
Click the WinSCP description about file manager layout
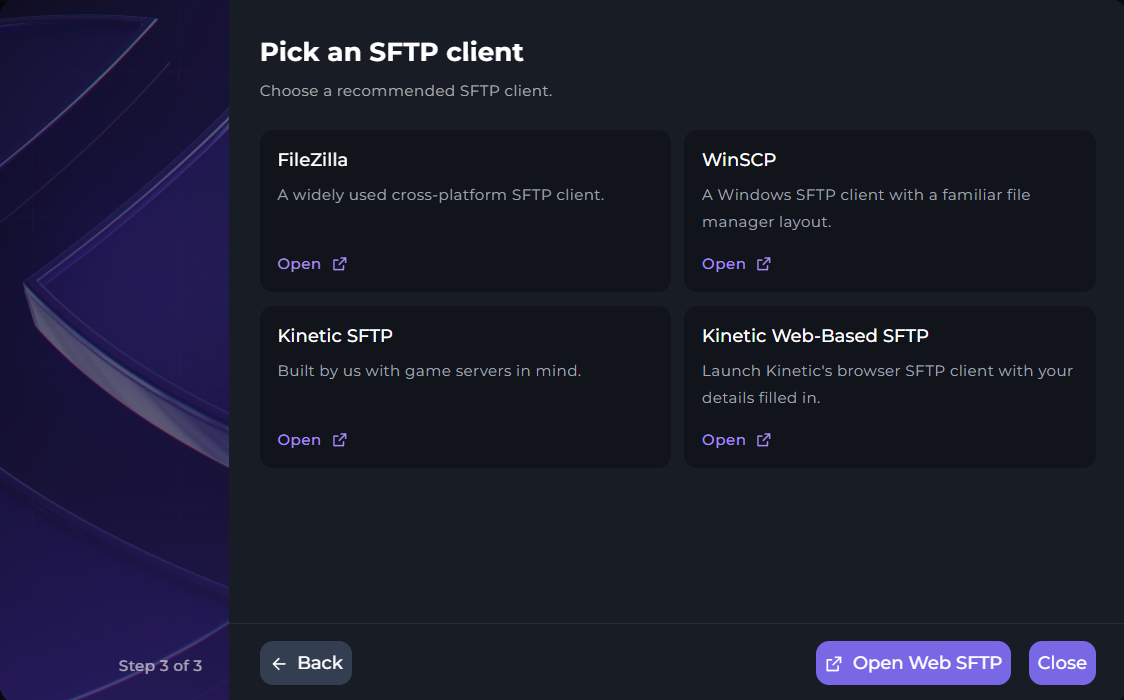[866, 208]
